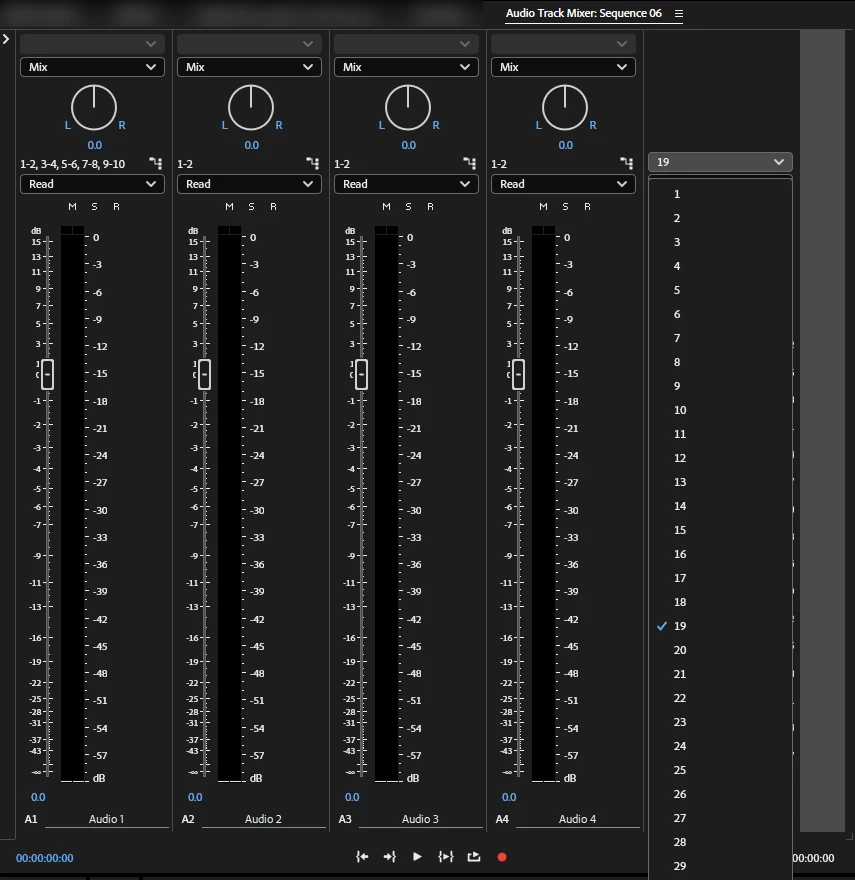
Task: Enable recording on track Audio 3
Action: 430,207
